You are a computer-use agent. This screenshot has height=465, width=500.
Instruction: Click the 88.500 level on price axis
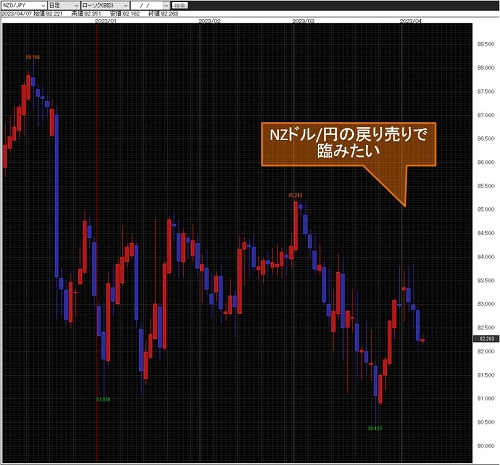[x=486, y=44]
